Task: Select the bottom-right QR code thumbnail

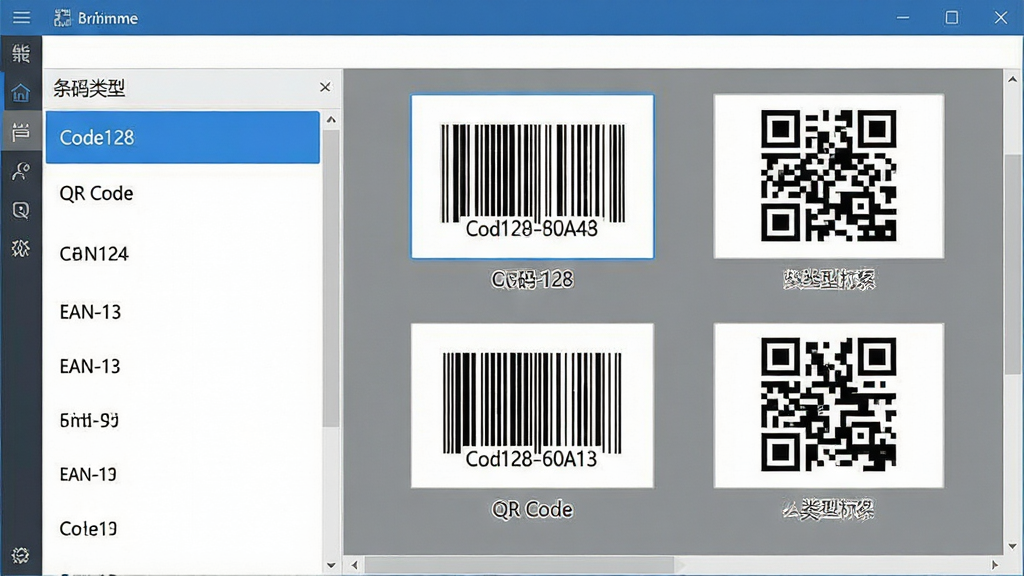Action: pyautogui.click(x=829, y=406)
